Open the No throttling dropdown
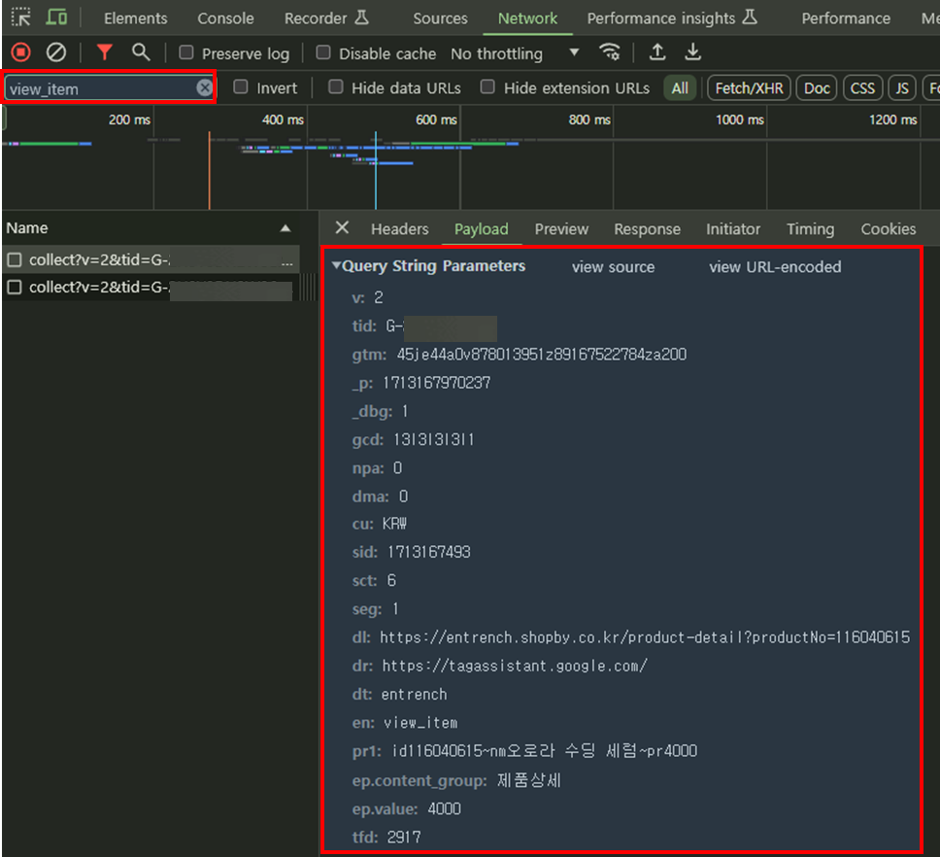The height and width of the screenshot is (857, 940). tap(514, 53)
